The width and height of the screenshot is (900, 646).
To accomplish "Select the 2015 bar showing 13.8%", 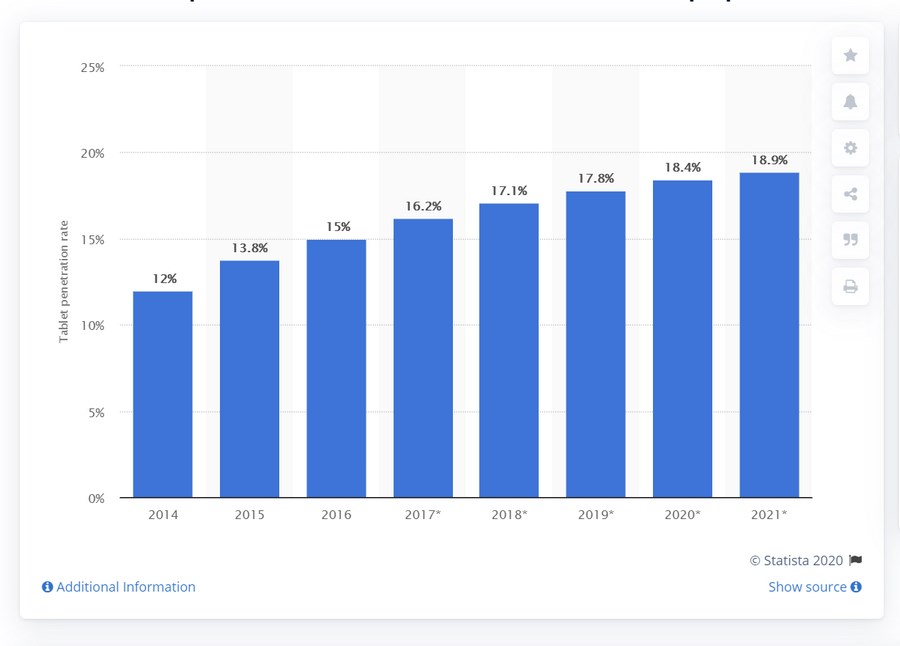I will 249,379.
